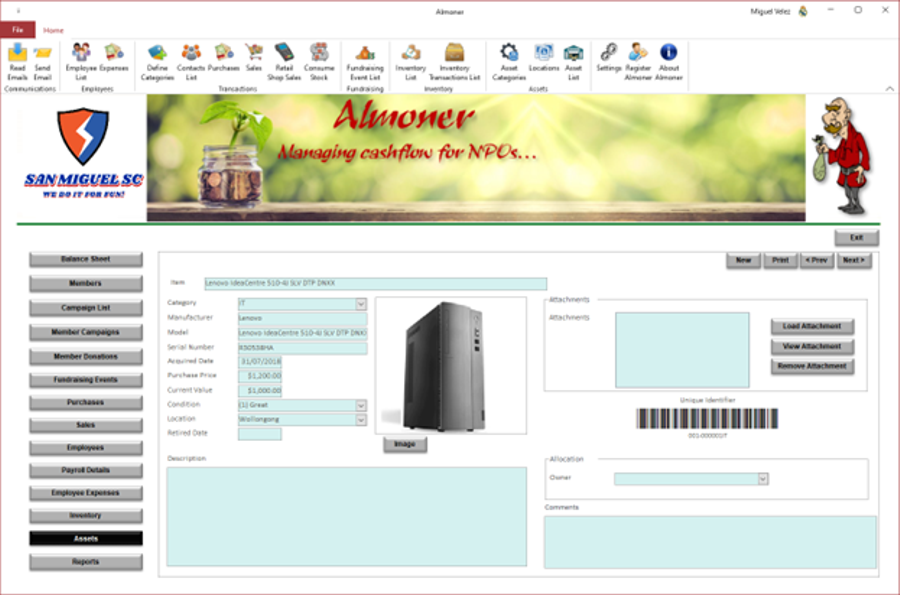
Task: Open the Asset List
Action: pyautogui.click(x=573, y=62)
